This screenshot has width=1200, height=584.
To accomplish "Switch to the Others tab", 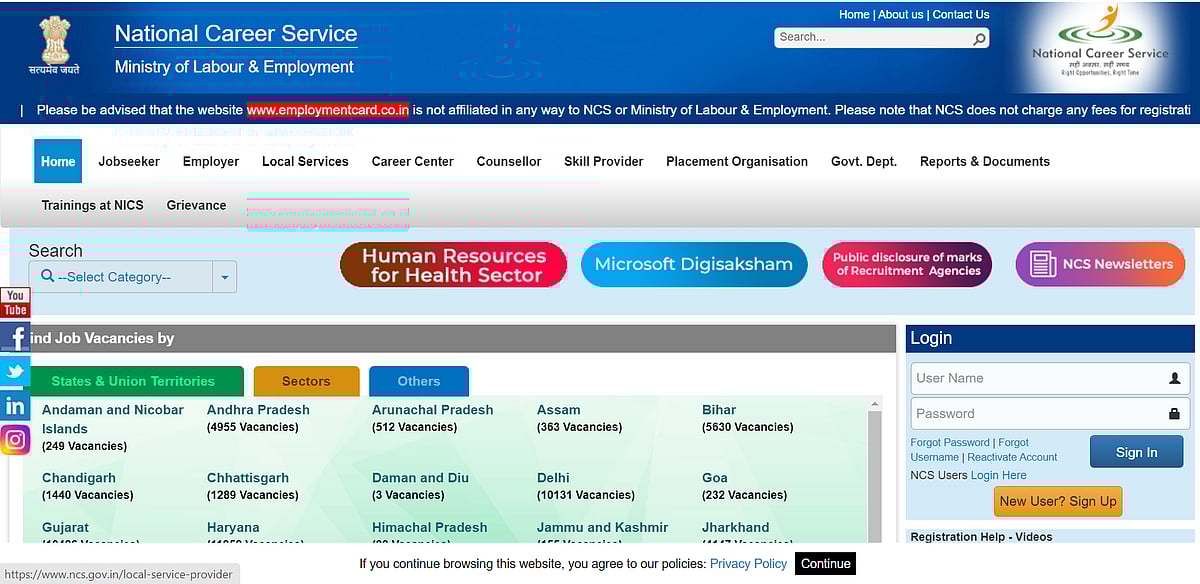I will coord(418,381).
